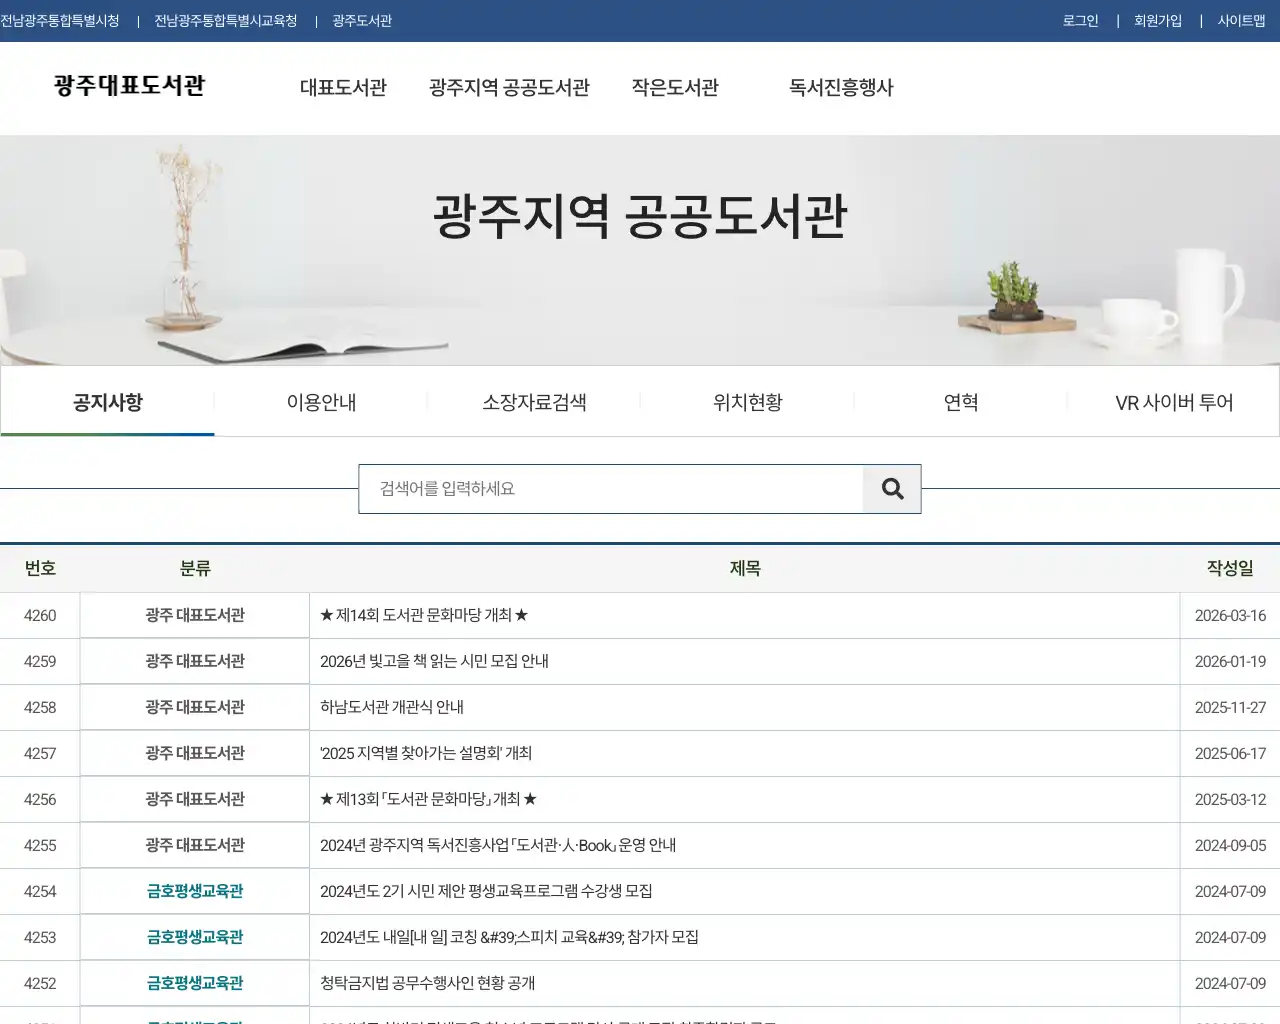Switch to the 위치현황 tab
Viewport: 1280px width, 1024px height.
click(x=747, y=402)
